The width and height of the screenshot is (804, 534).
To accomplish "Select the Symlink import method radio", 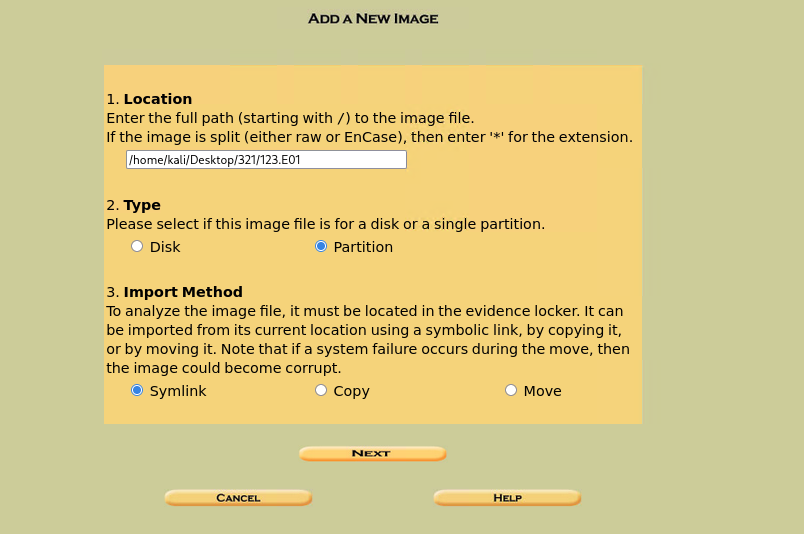I will click(137, 390).
